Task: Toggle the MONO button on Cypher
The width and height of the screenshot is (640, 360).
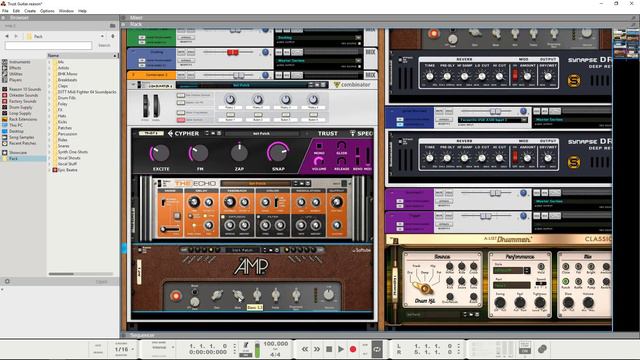Action: (x=319, y=147)
